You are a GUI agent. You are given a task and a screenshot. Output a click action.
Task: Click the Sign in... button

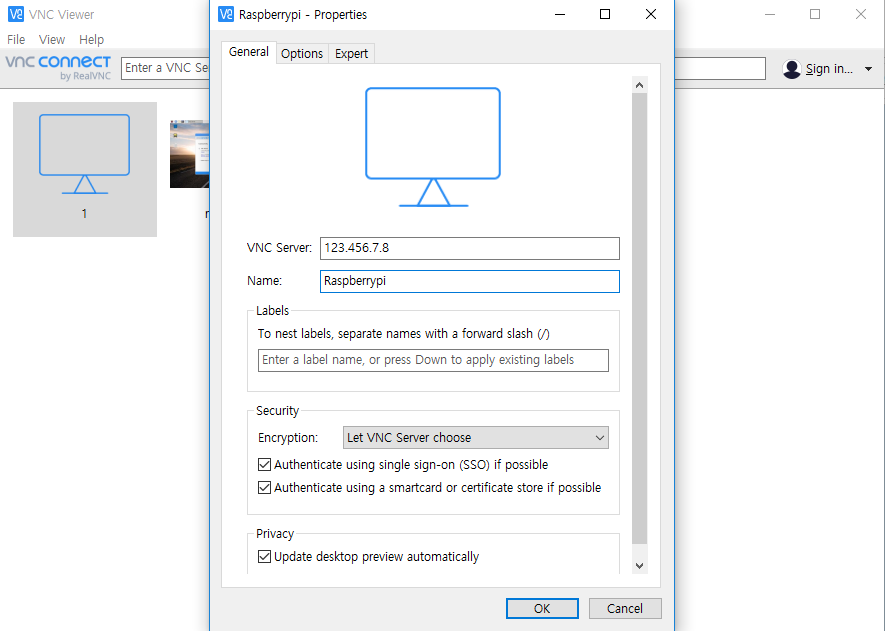tap(829, 69)
